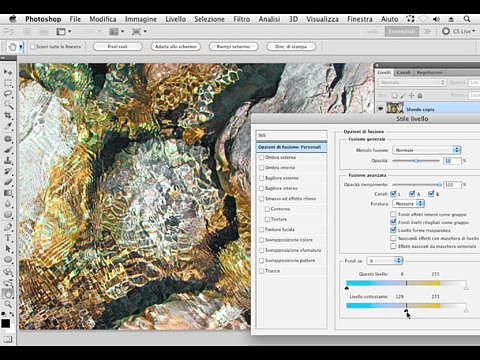The width and height of the screenshot is (480, 360).
Task: Click the Opacità slider in Fusione generale
Action: click(x=416, y=161)
